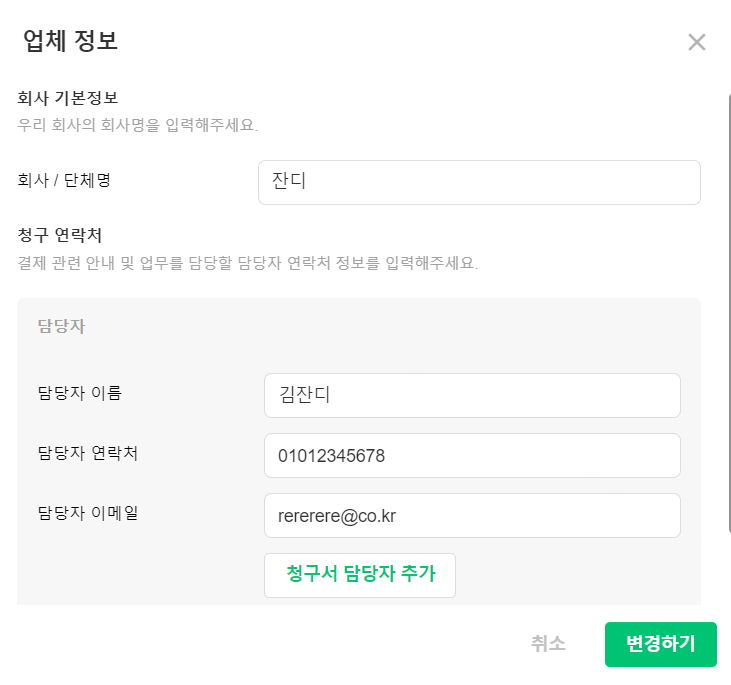Image resolution: width=731 pixels, height=685 pixels.
Task: Click the 담당자 panel heading
Action: point(61,327)
